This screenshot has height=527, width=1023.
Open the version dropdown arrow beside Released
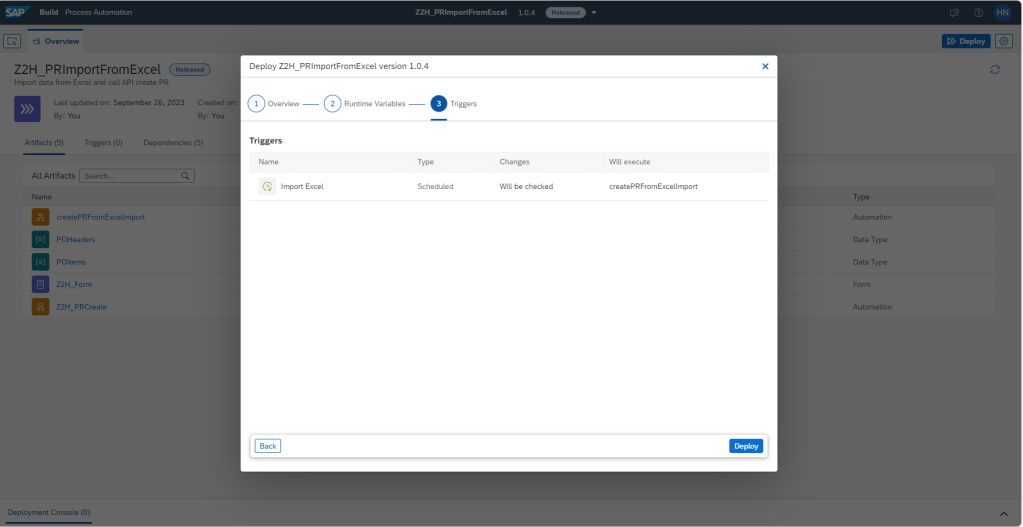[594, 12]
